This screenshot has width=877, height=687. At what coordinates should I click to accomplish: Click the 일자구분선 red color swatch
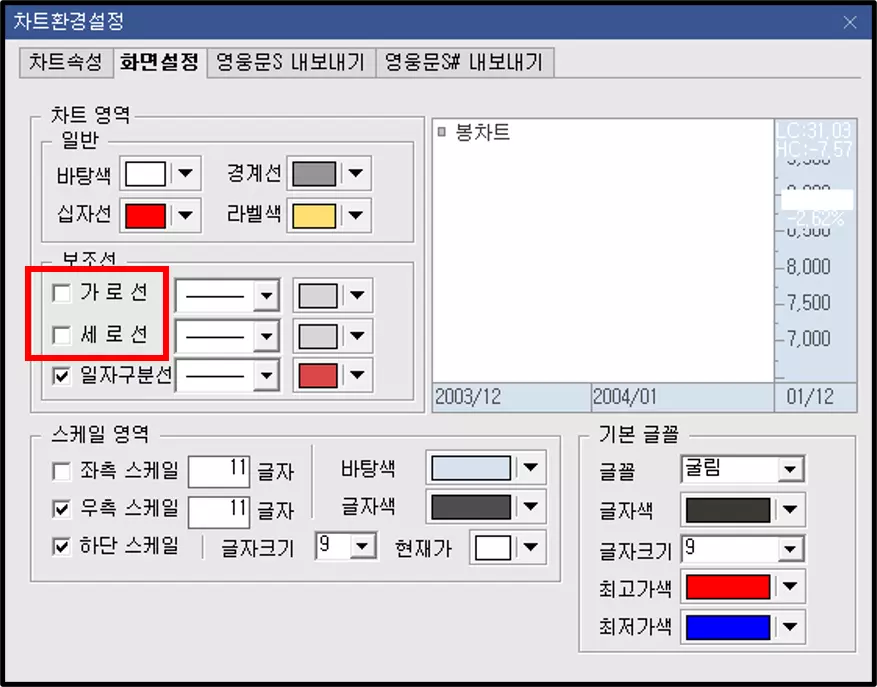click(x=318, y=375)
